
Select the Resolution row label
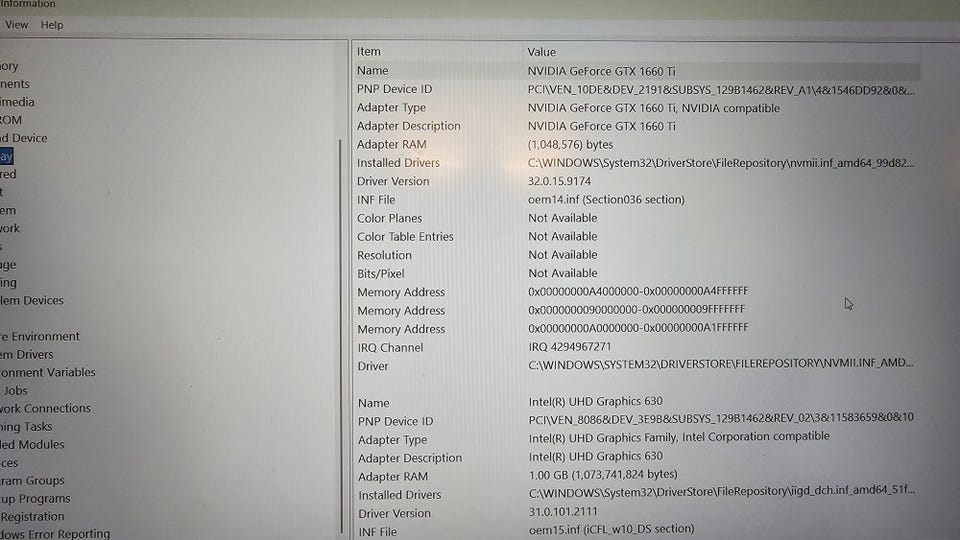pyautogui.click(x=384, y=255)
